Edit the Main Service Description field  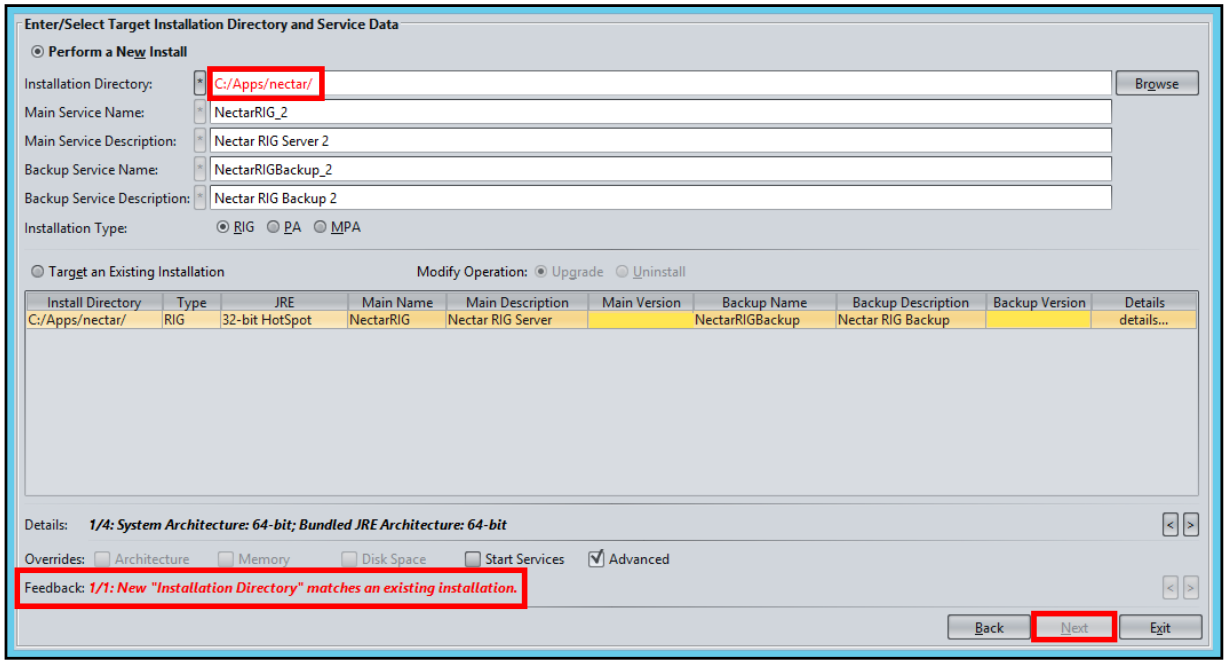click(x=660, y=141)
